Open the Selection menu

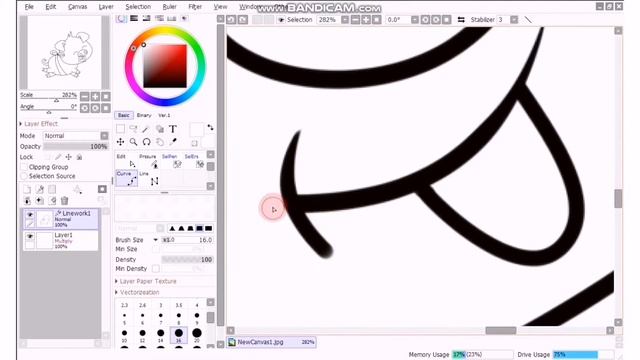pyautogui.click(x=138, y=7)
